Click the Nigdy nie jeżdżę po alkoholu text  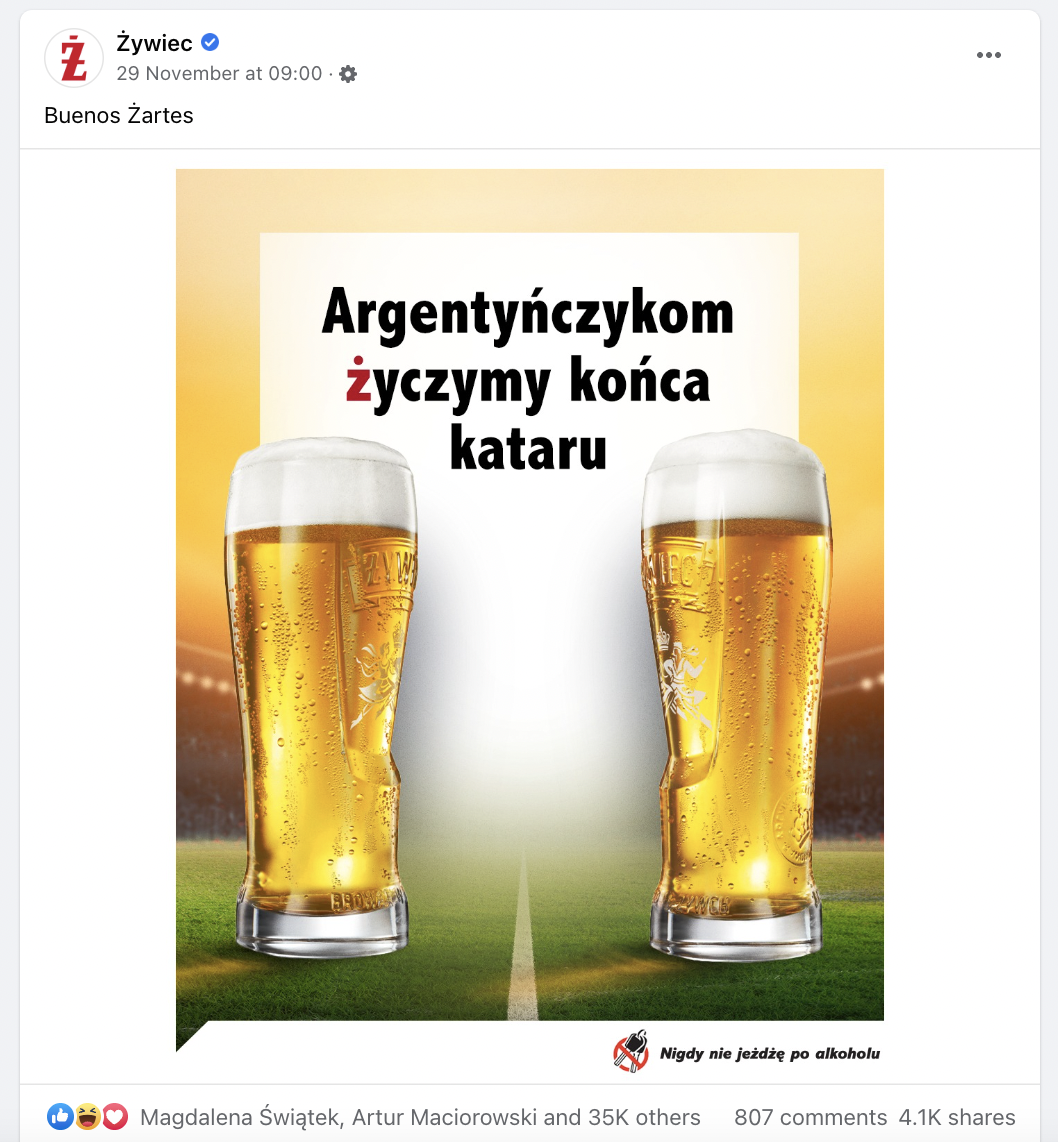point(770,1053)
